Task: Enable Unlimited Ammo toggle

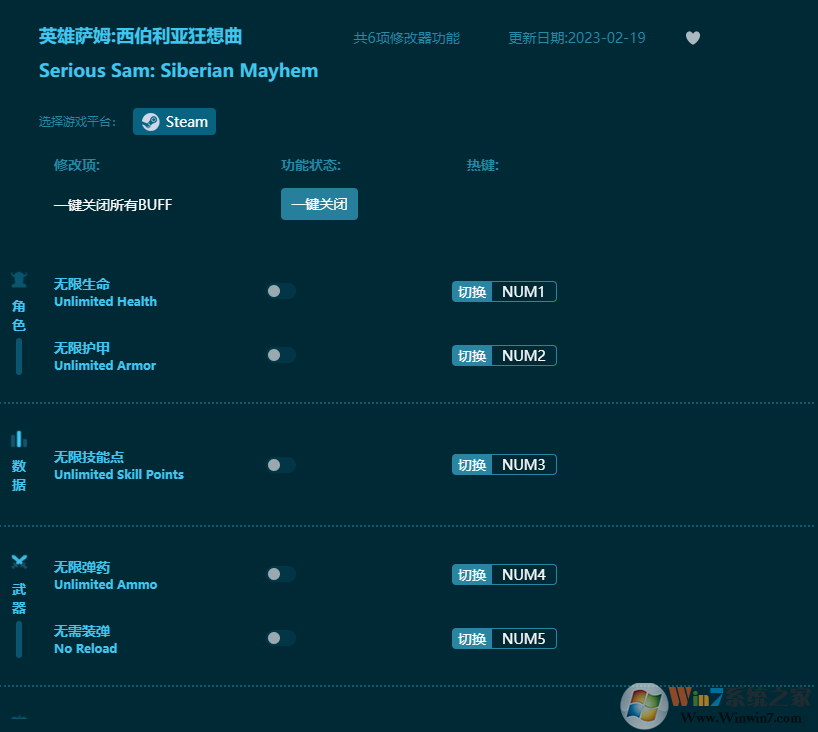Action: pos(281,574)
